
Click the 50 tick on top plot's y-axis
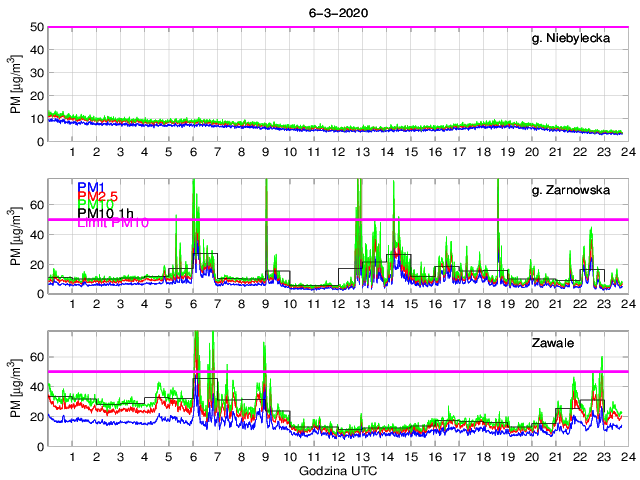click(35, 27)
